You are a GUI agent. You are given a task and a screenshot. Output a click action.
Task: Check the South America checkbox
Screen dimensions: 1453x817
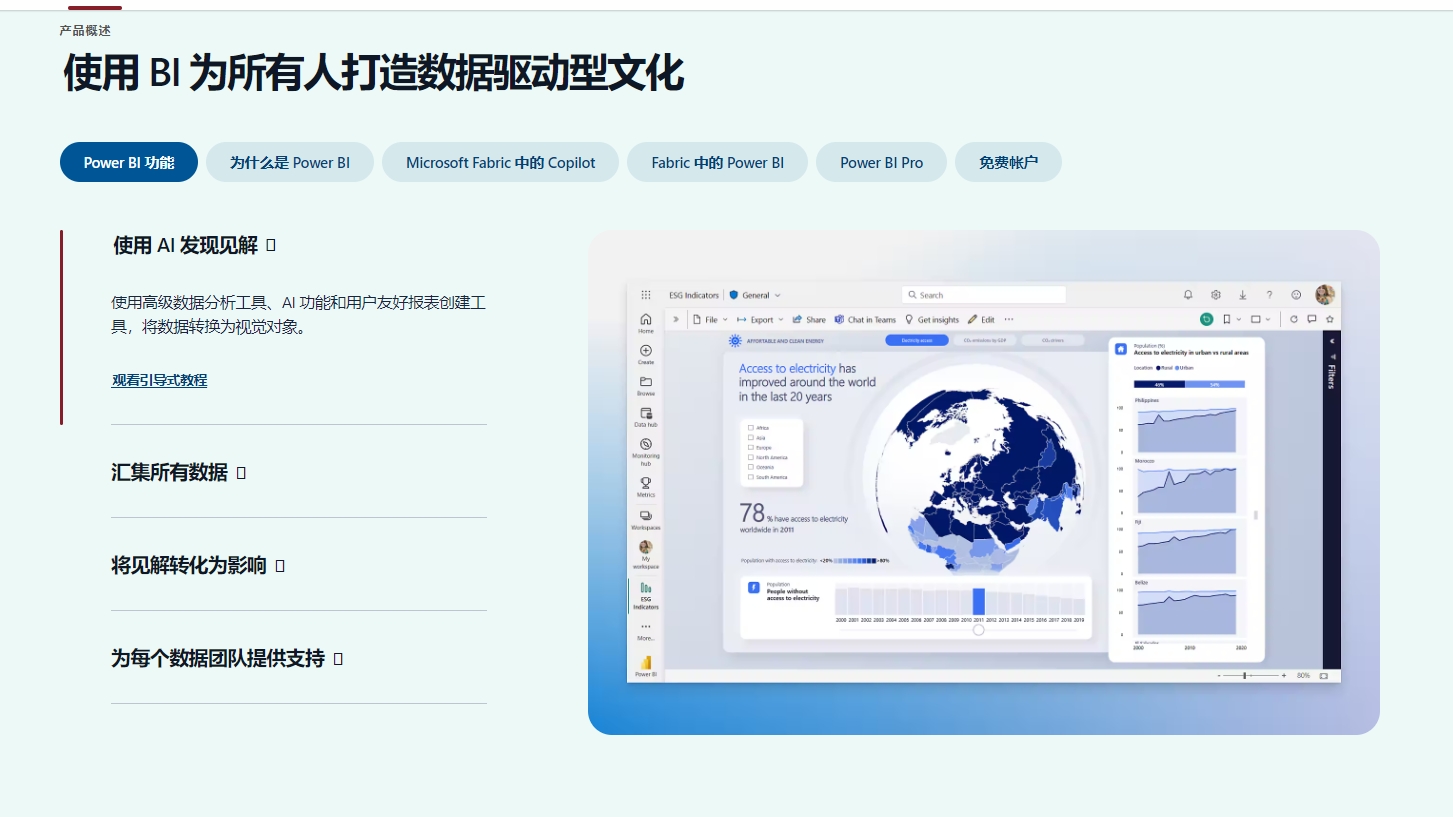tap(751, 477)
